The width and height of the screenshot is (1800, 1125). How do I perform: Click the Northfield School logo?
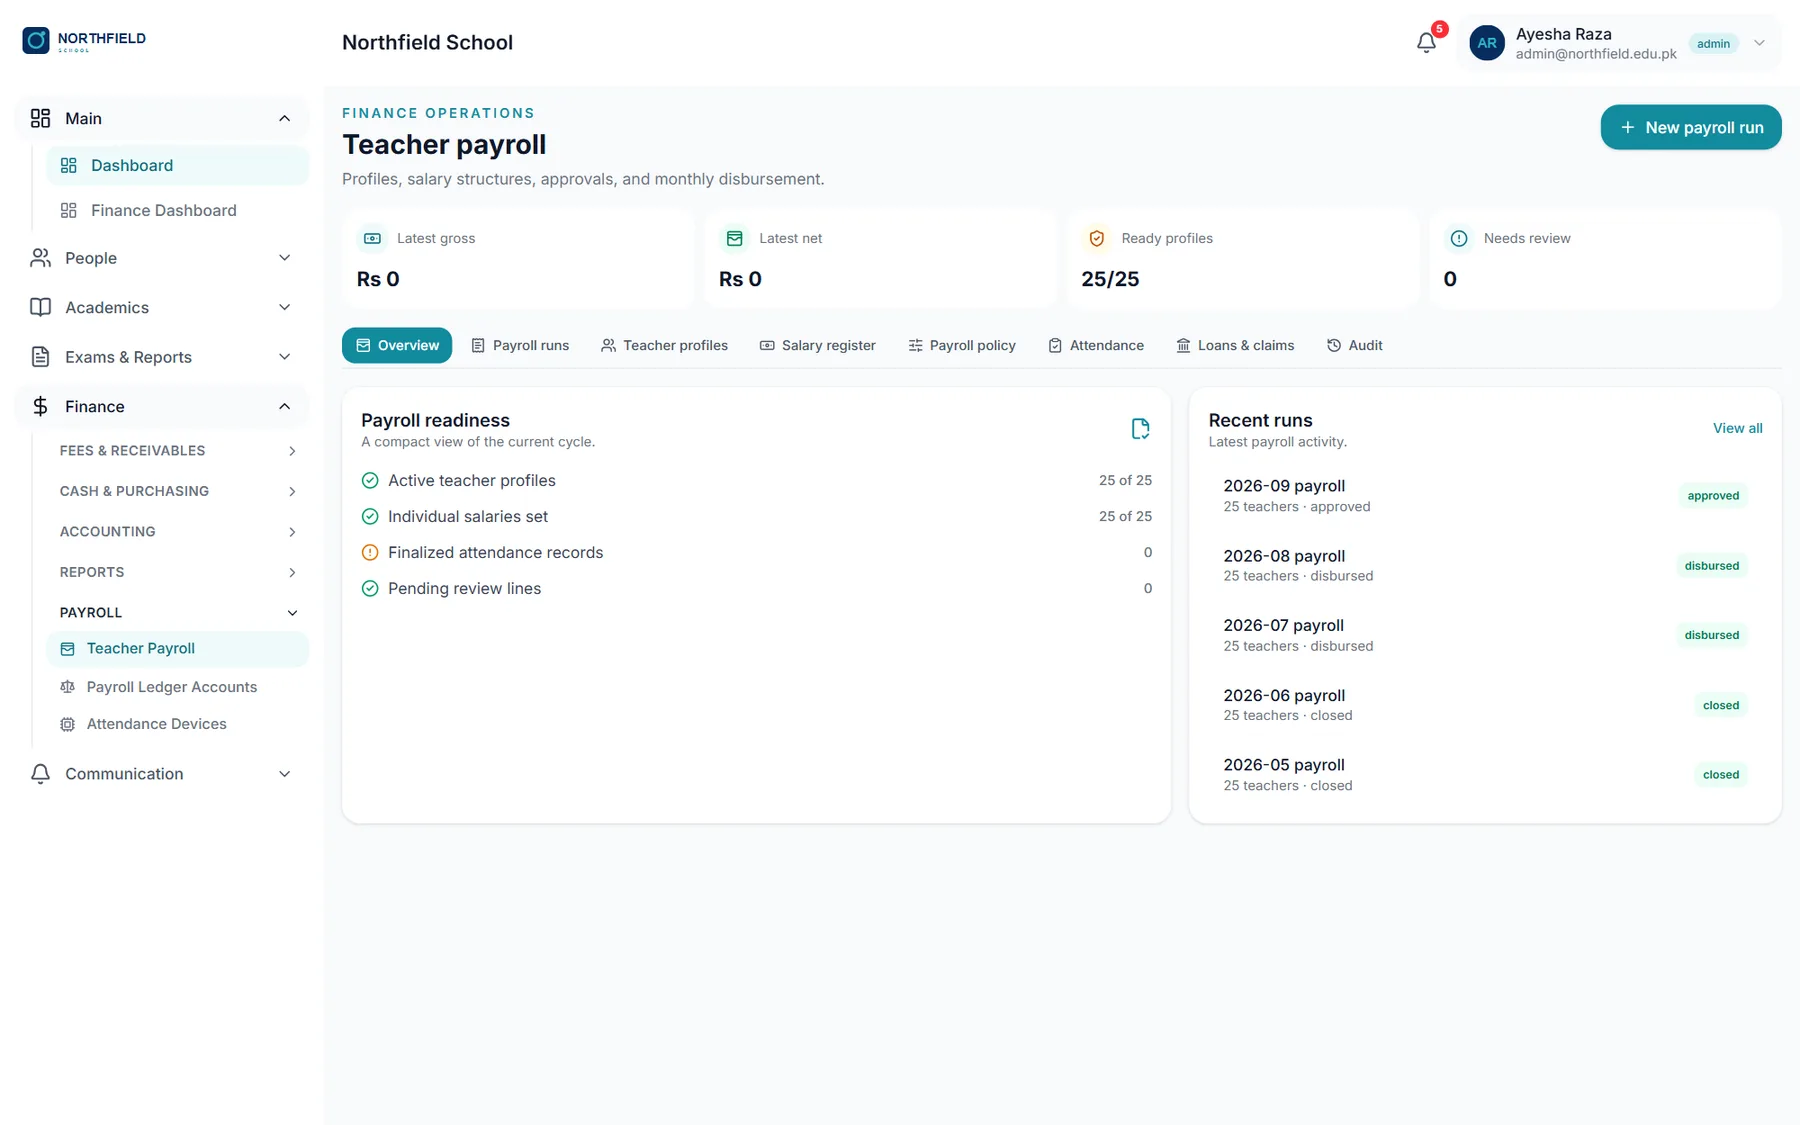(x=84, y=40)
